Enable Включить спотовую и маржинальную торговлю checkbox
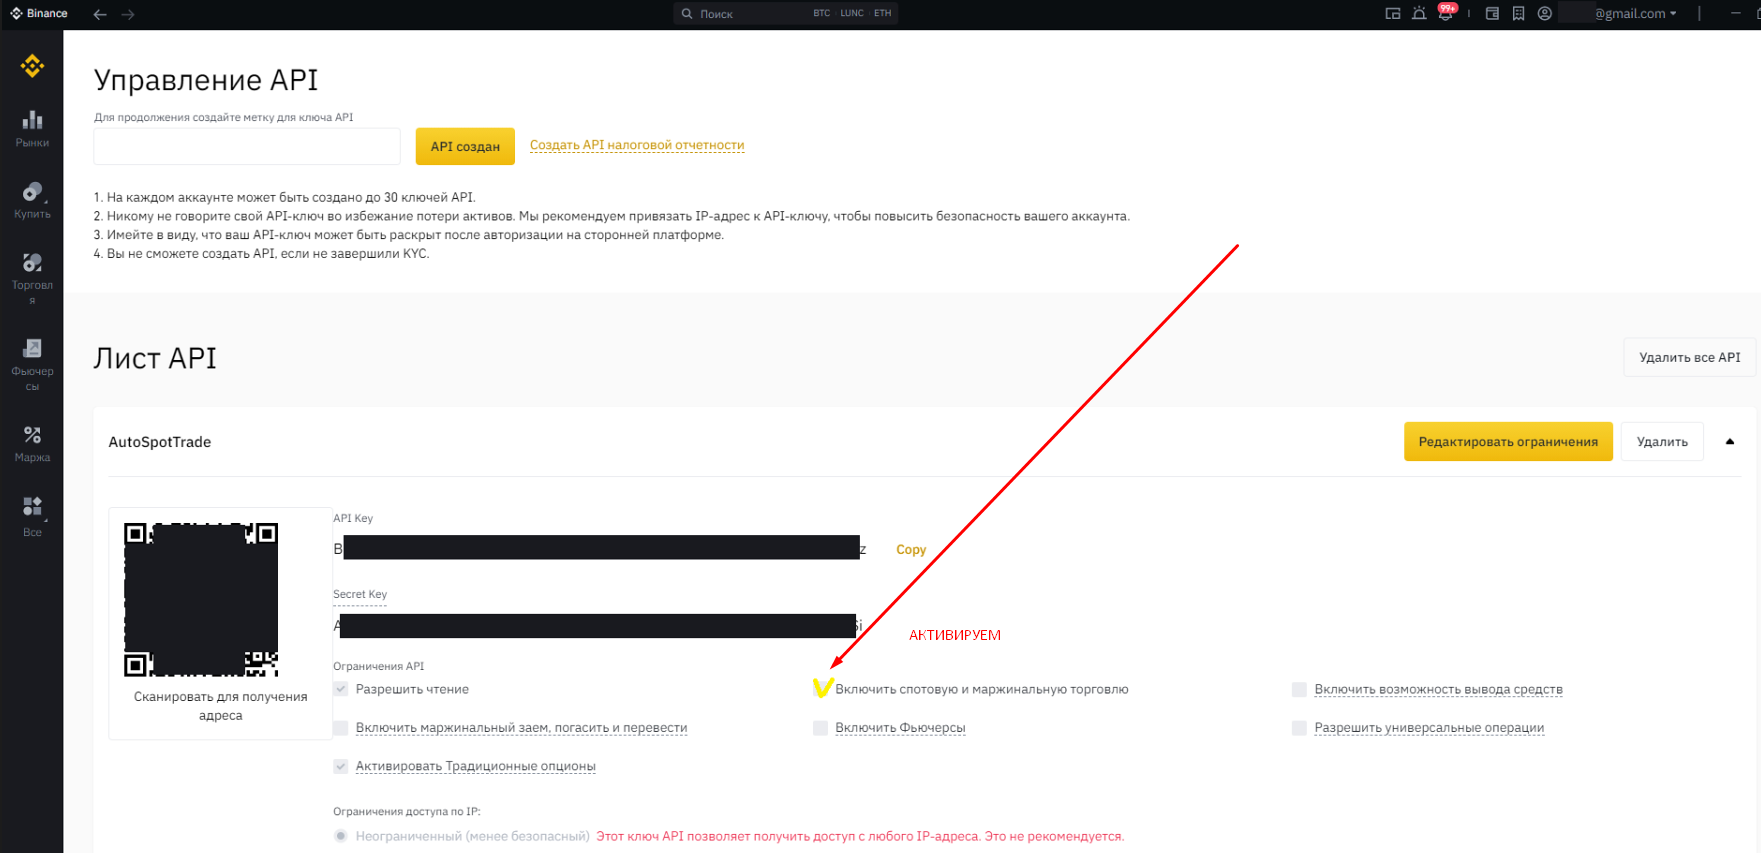The width and height of the screenshot is (1761, 853). point(821,689)
